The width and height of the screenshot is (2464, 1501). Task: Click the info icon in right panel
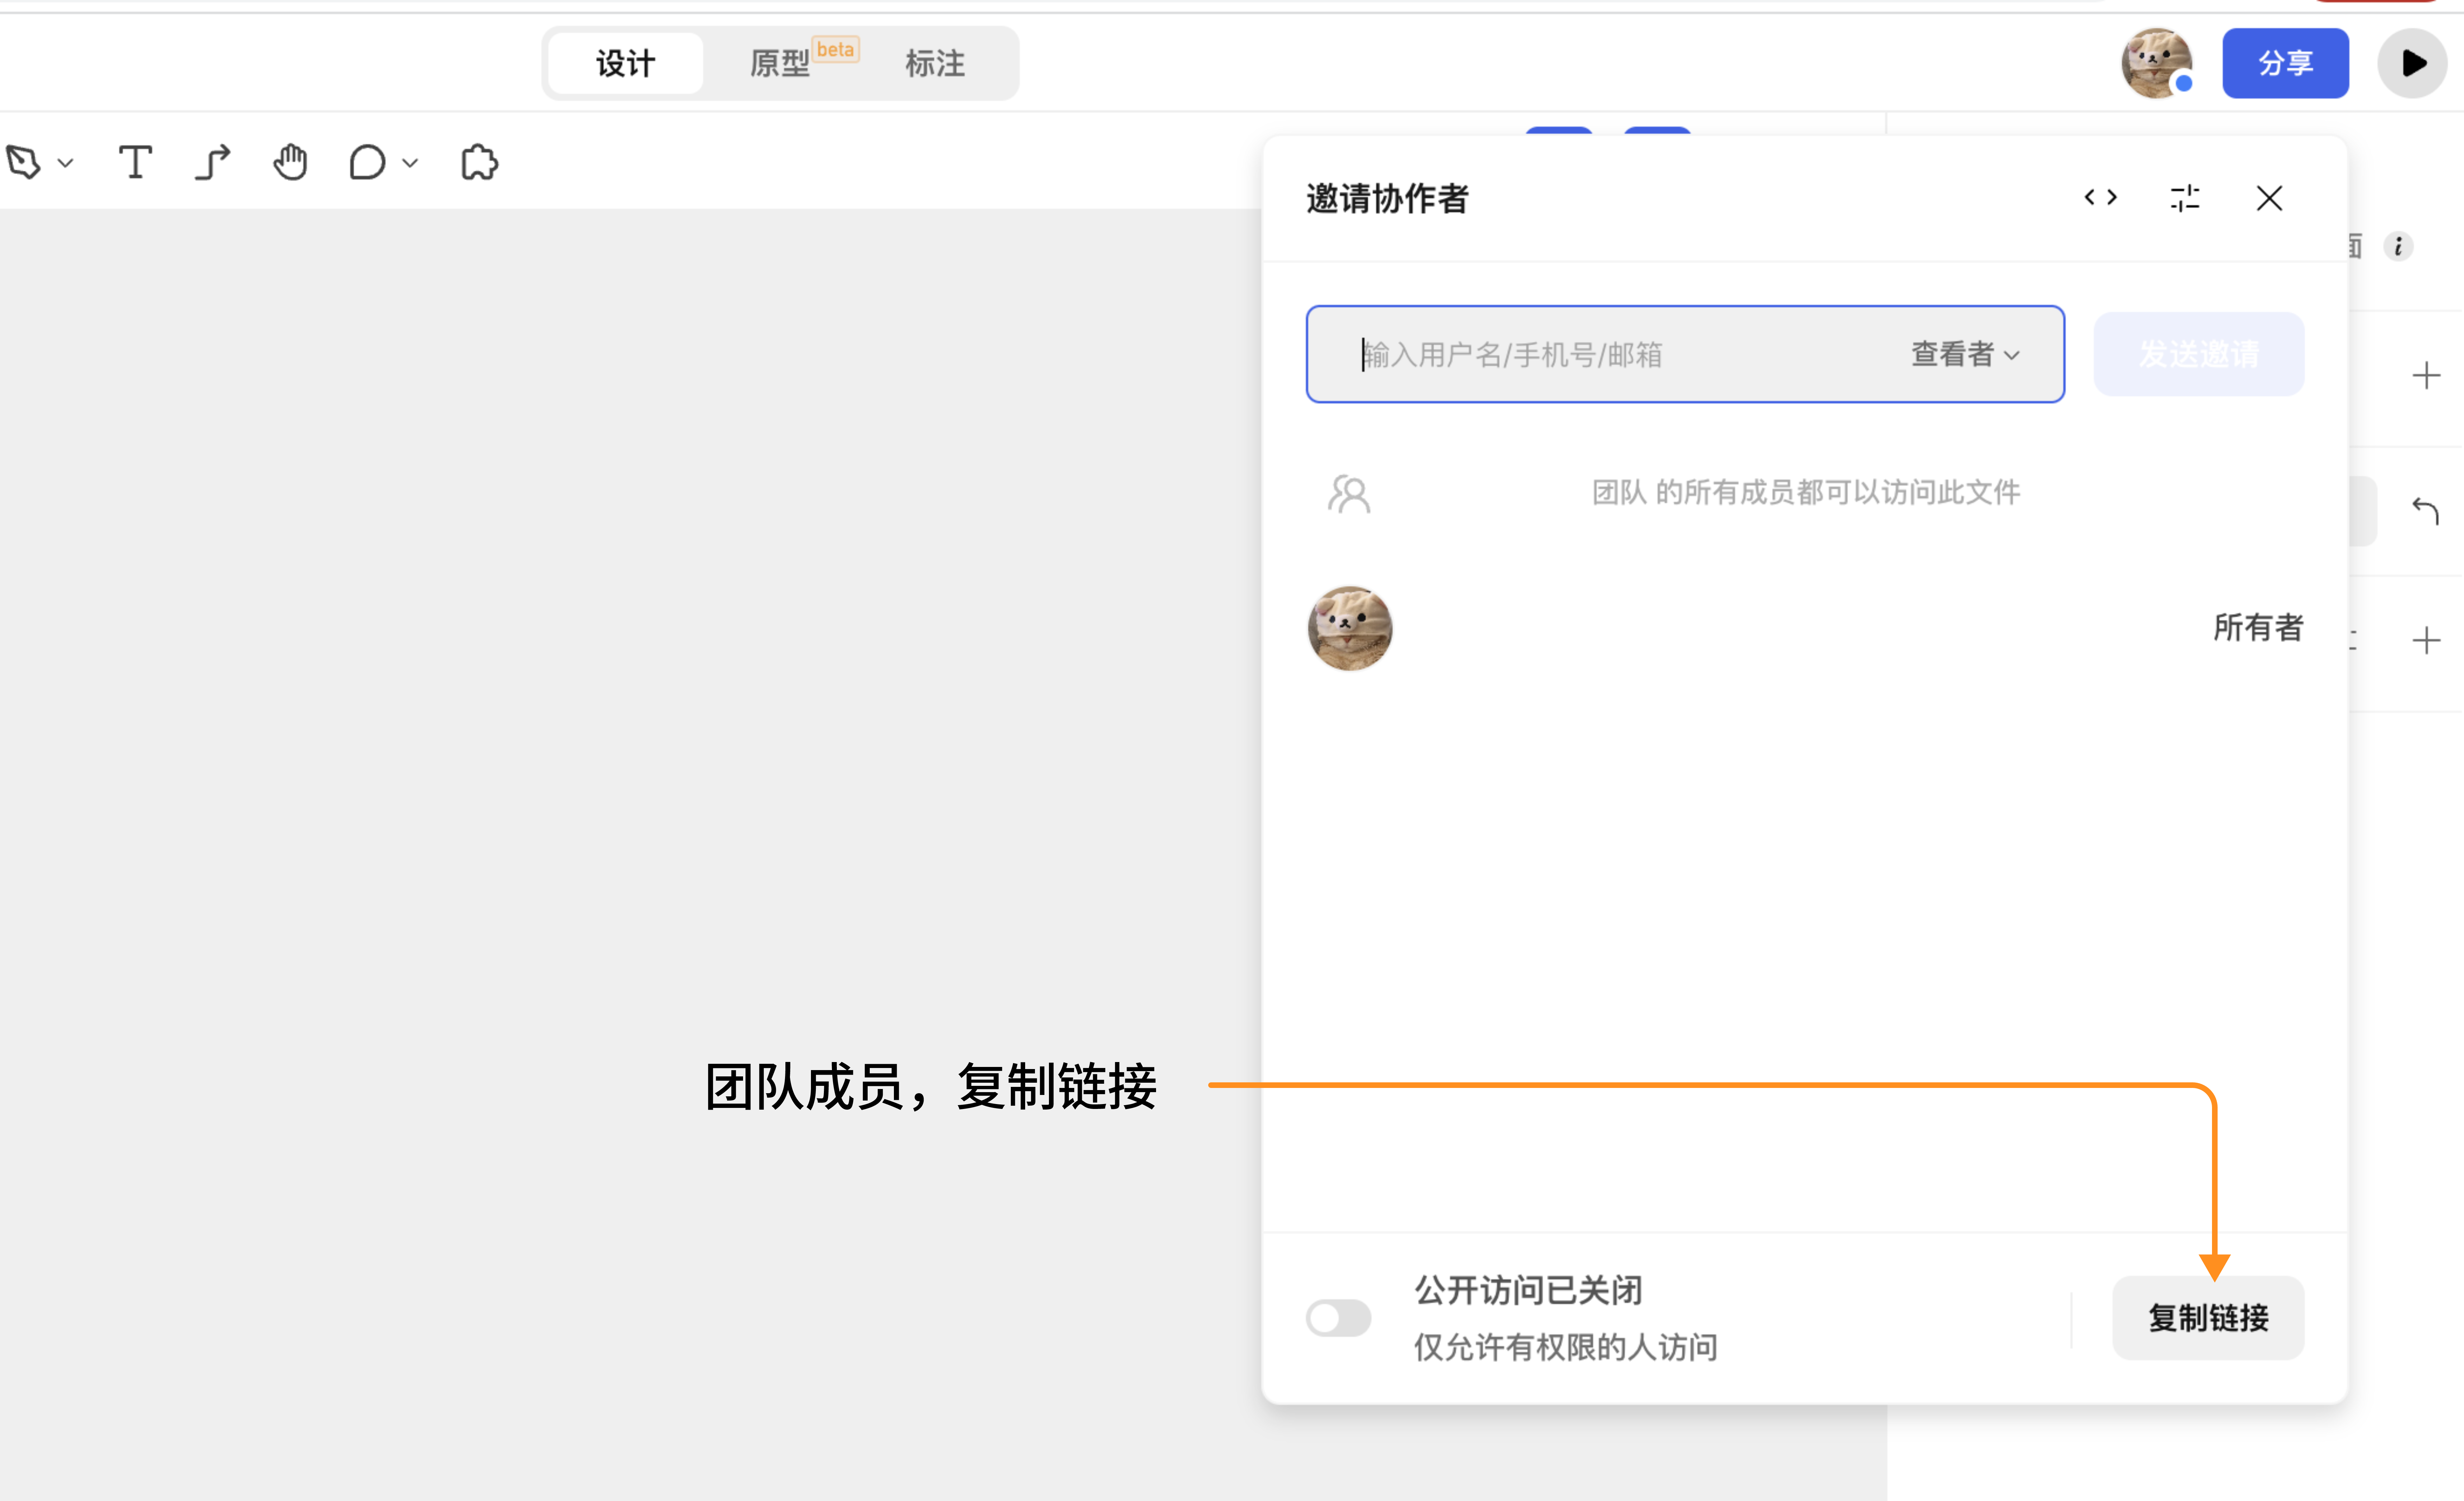(2398, 246)
